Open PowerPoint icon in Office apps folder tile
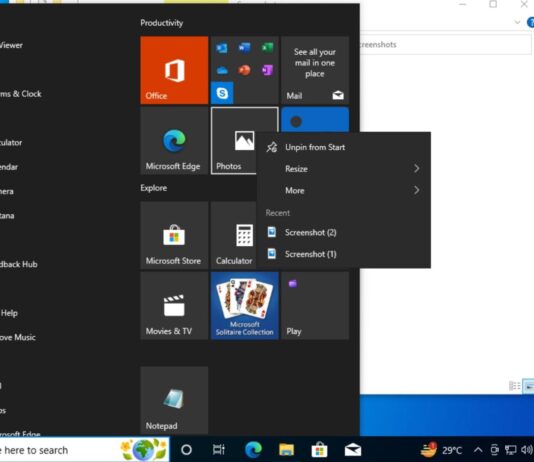The height and width of the screenshot is (462, 534). point(245,70)
